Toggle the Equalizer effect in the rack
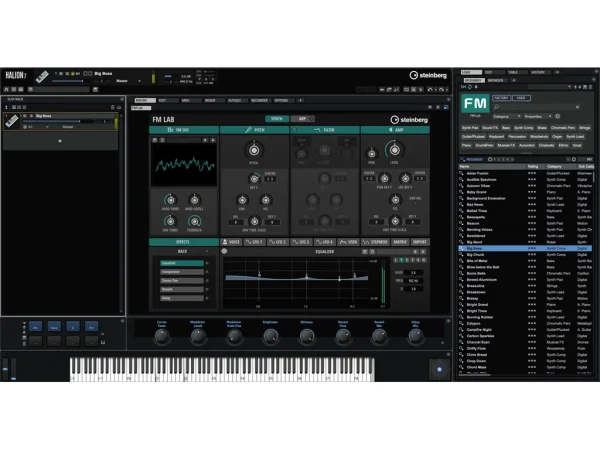This screenshot has width=600, height=450. tap(207, 264)
